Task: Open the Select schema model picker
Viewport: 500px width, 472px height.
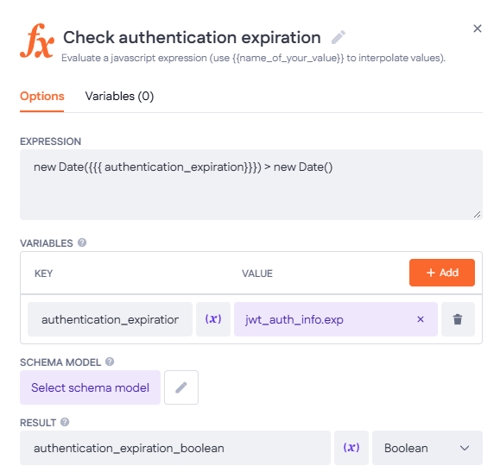Action: tap(90, 387)
